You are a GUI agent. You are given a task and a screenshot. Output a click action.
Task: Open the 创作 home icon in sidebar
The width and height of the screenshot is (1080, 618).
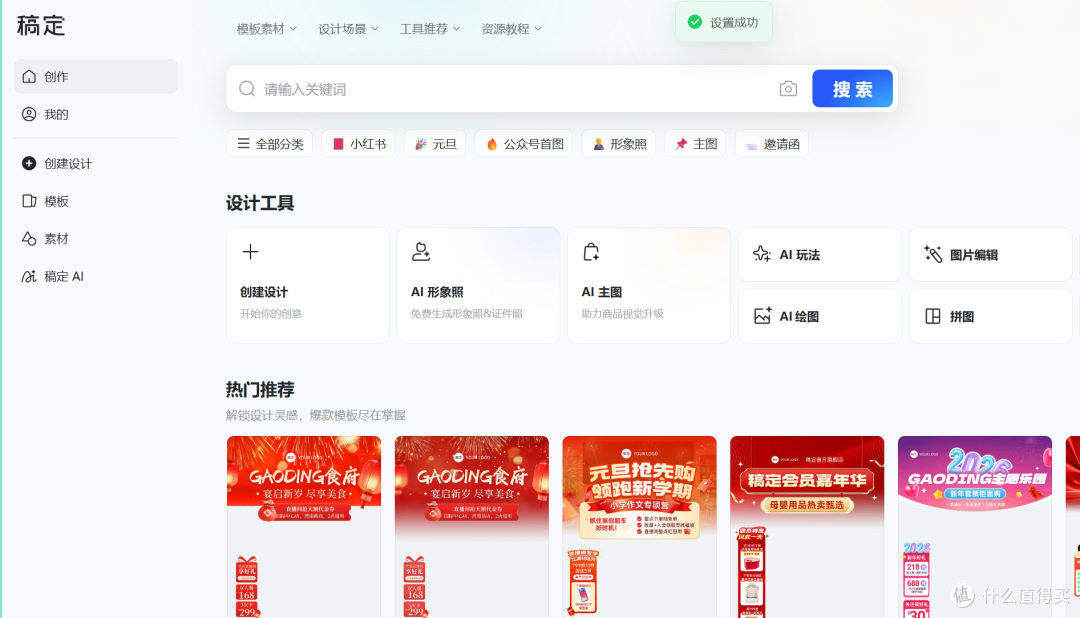click(29, 76)
